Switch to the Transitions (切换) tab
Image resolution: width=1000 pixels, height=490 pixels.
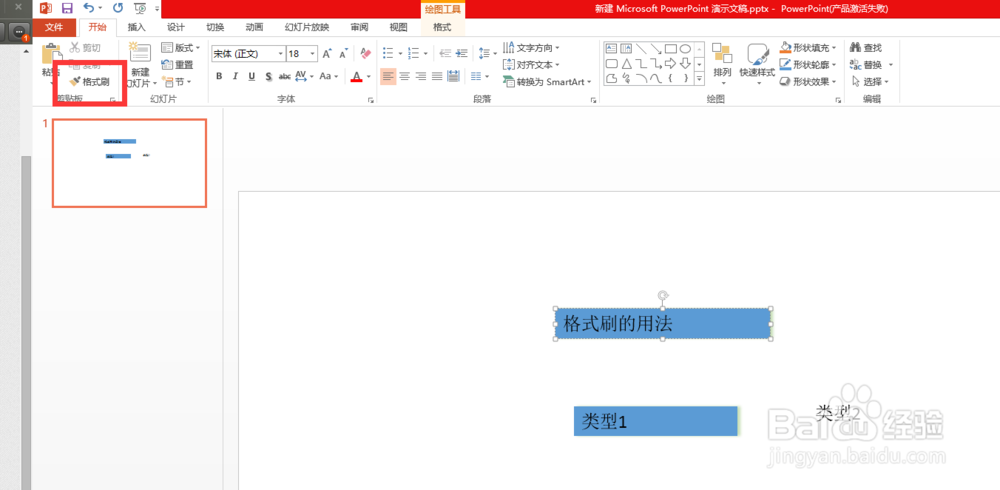[215, 27]
